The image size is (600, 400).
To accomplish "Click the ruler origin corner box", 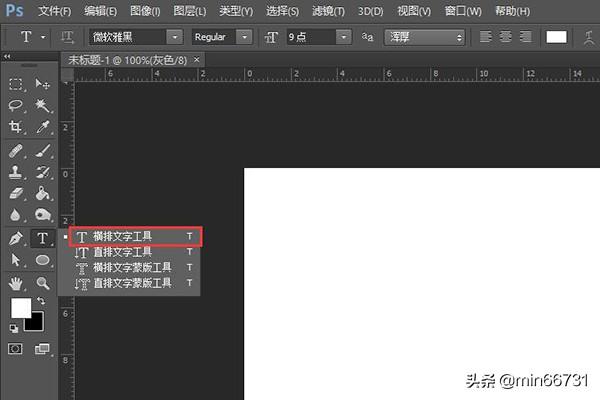I will pyautogui.click(x=67, y=74).
